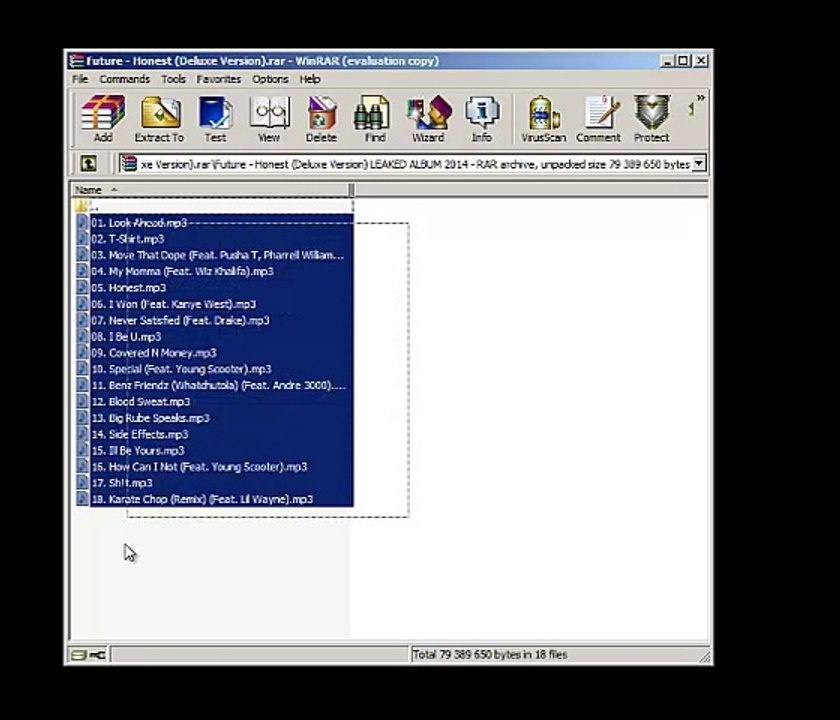
Task: Open the Tools menu
Action: (174, 79)
